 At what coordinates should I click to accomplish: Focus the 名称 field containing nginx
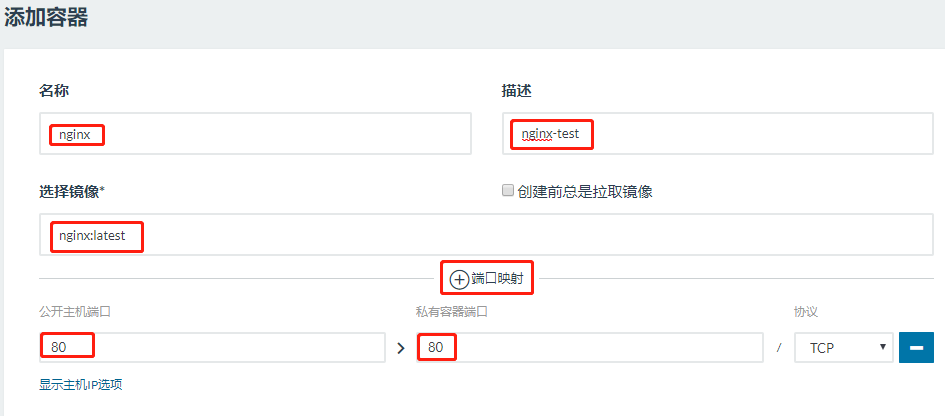pyautogui.click(x=256, y=133)
